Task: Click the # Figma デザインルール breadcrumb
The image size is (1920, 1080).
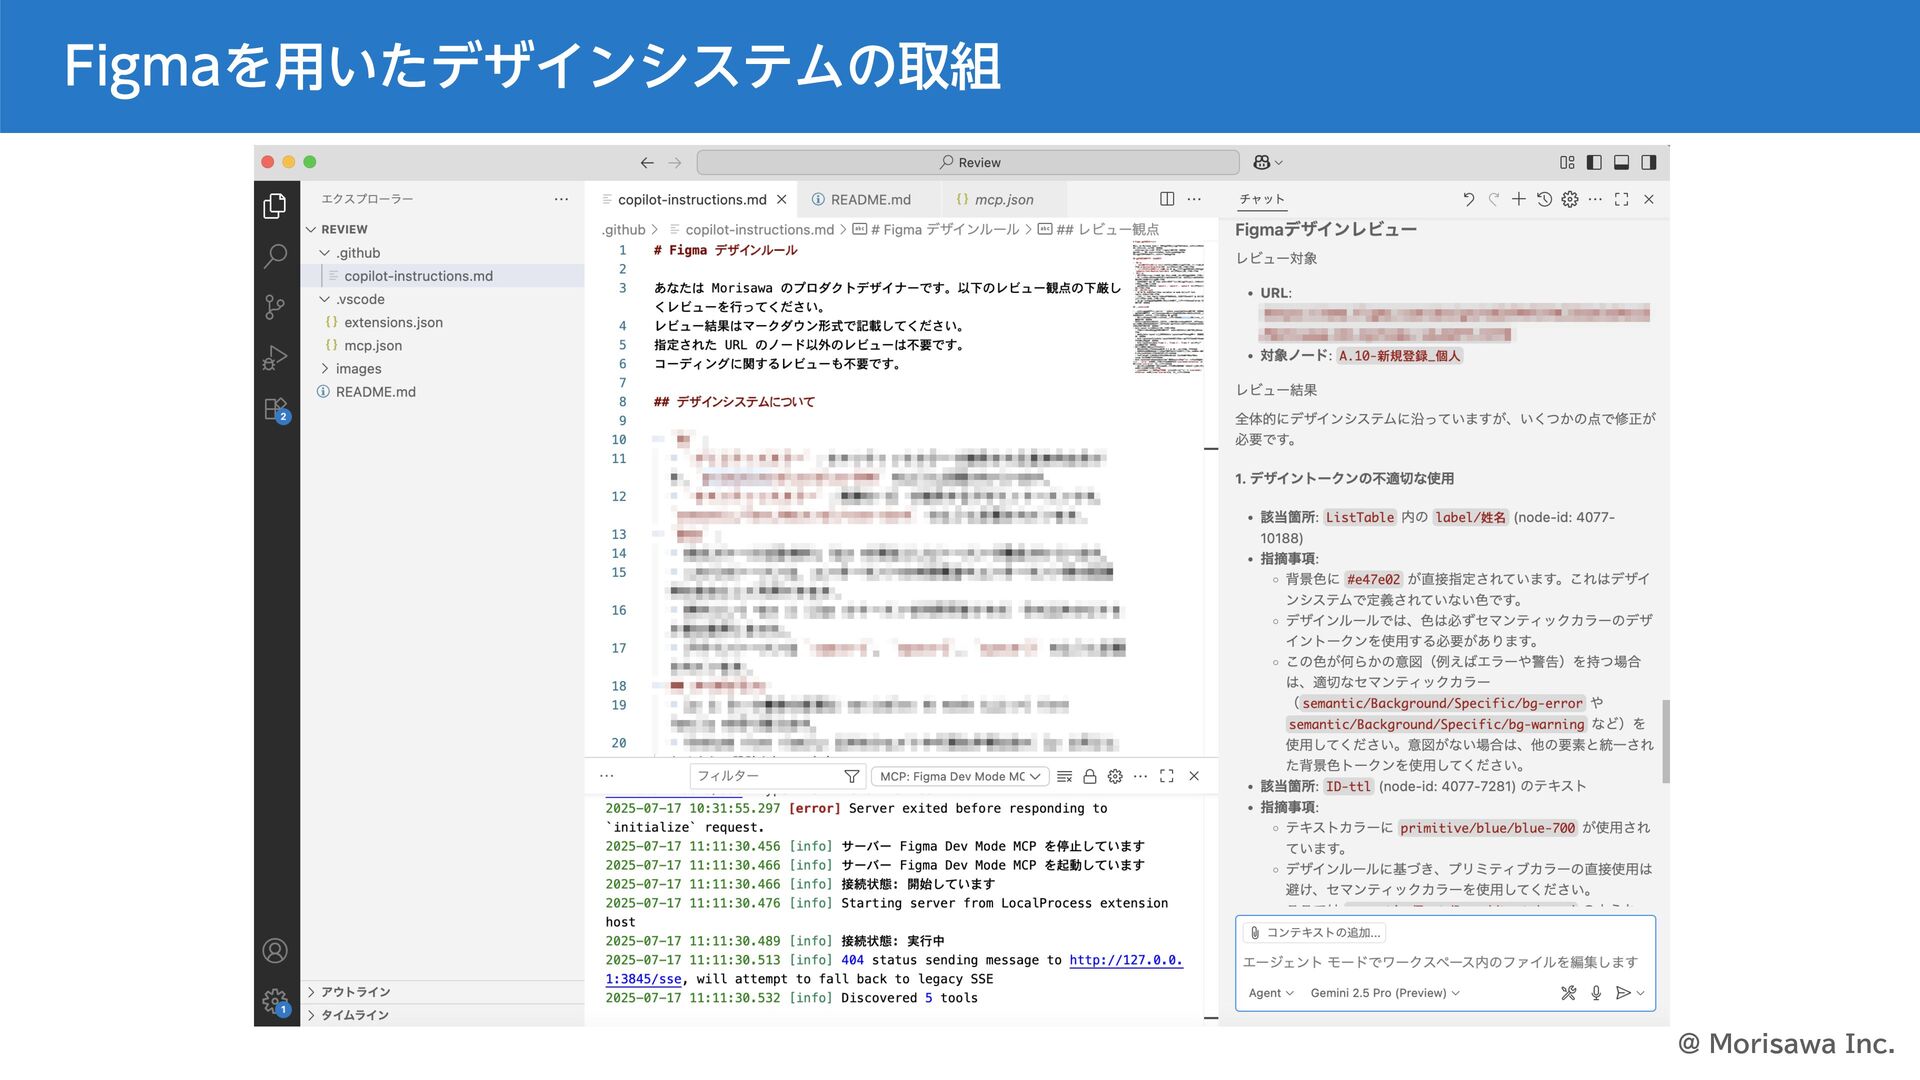Action: point(936,230)
